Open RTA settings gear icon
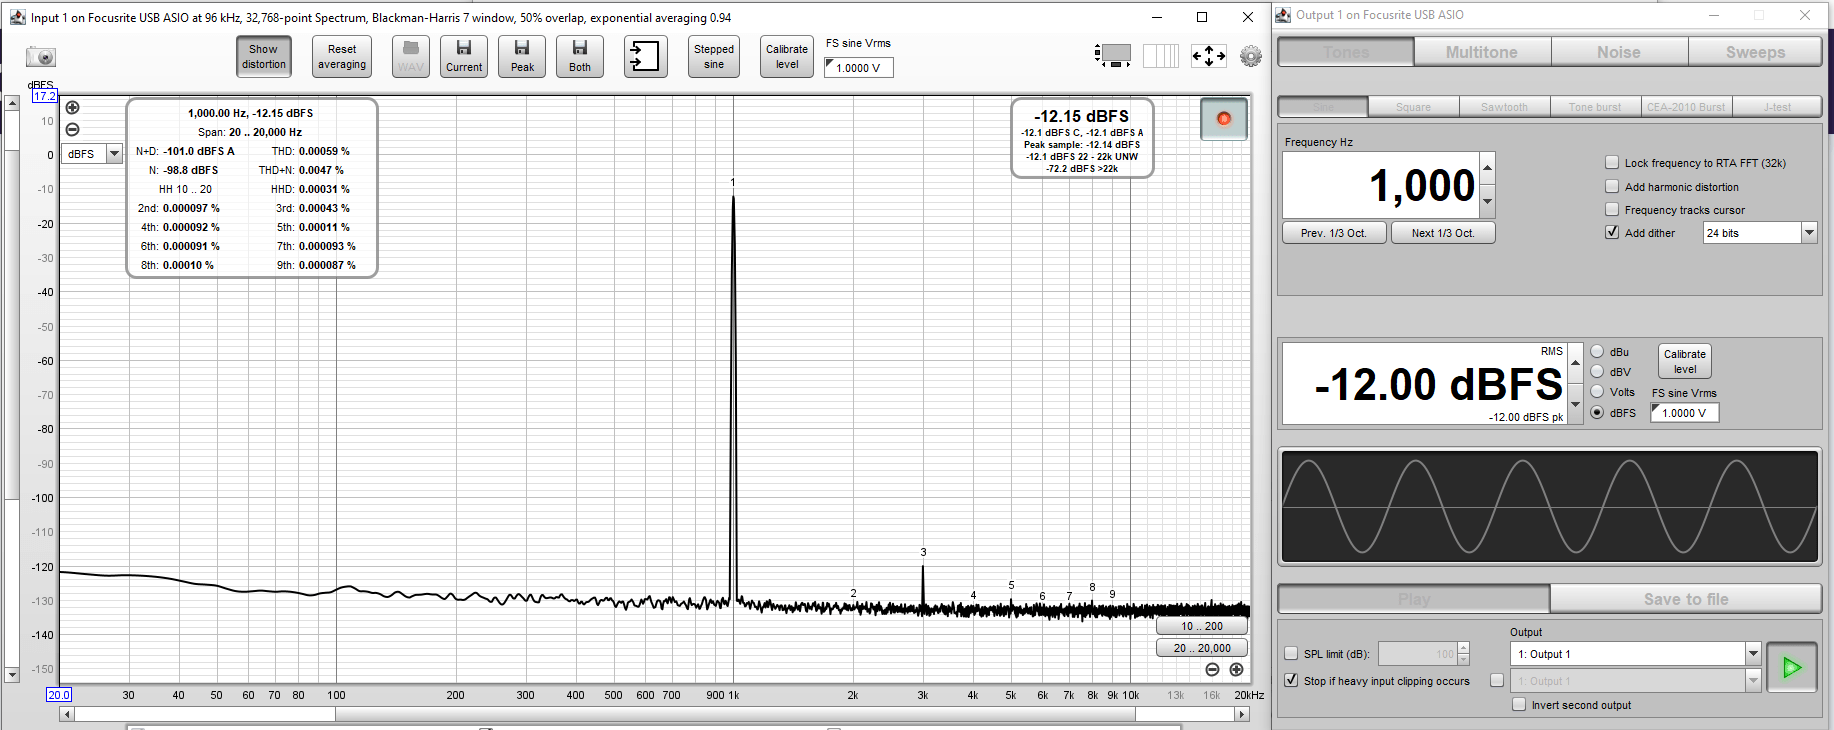The image size is (1834, 730). point(1251,57)
